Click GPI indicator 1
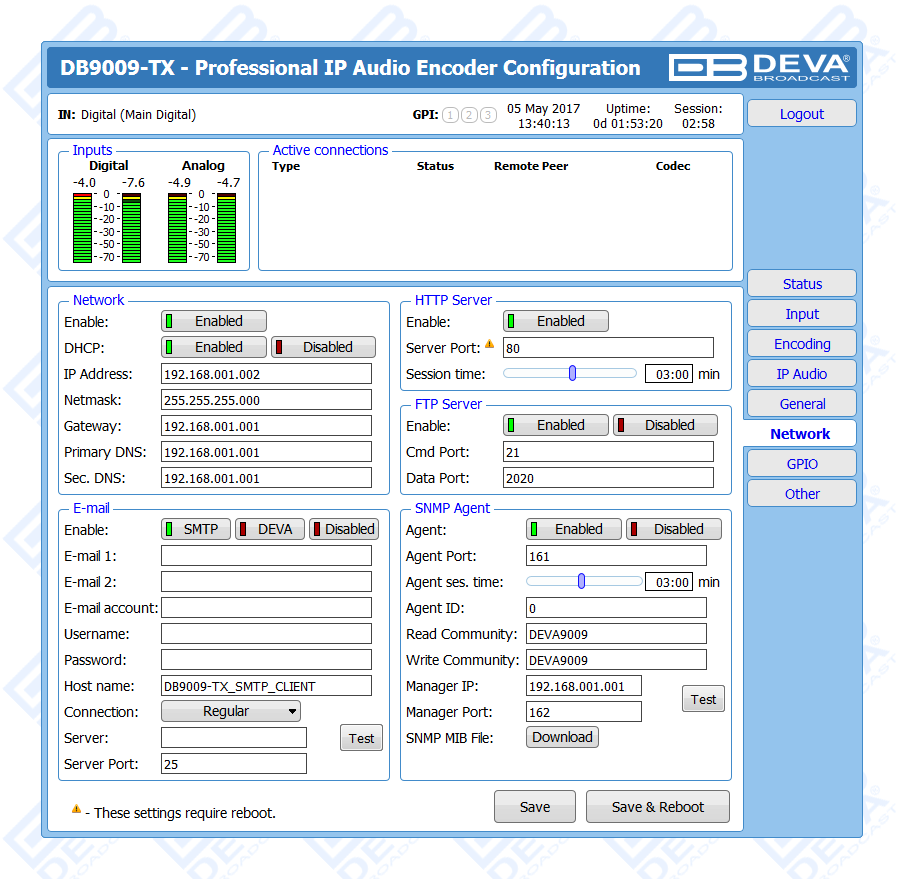 450,115
